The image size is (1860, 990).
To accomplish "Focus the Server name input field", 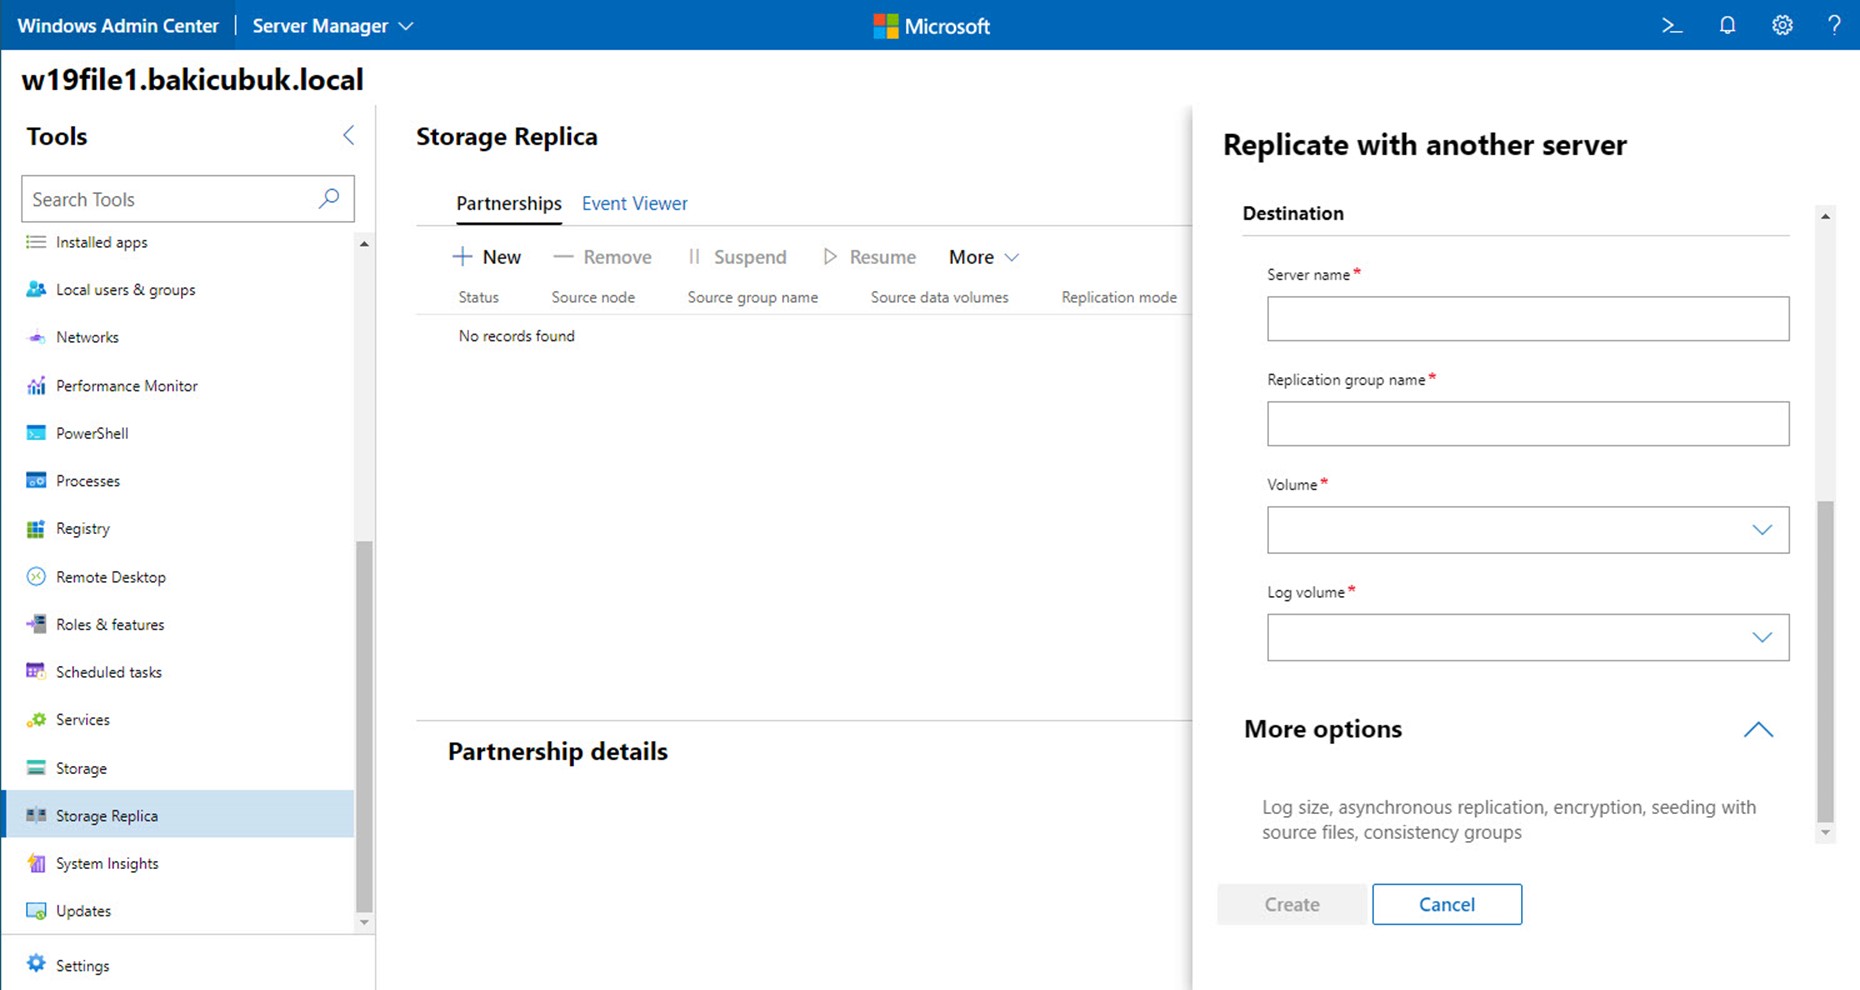I will pos(1528,319).
